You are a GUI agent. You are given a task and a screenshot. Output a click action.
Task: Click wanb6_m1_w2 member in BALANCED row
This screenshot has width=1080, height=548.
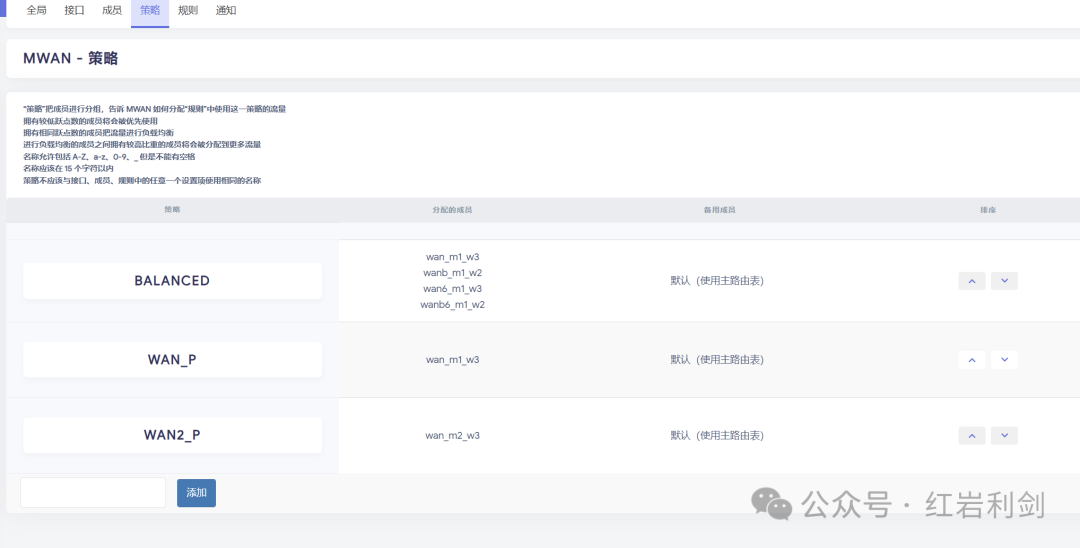click(x=453, y=304)
